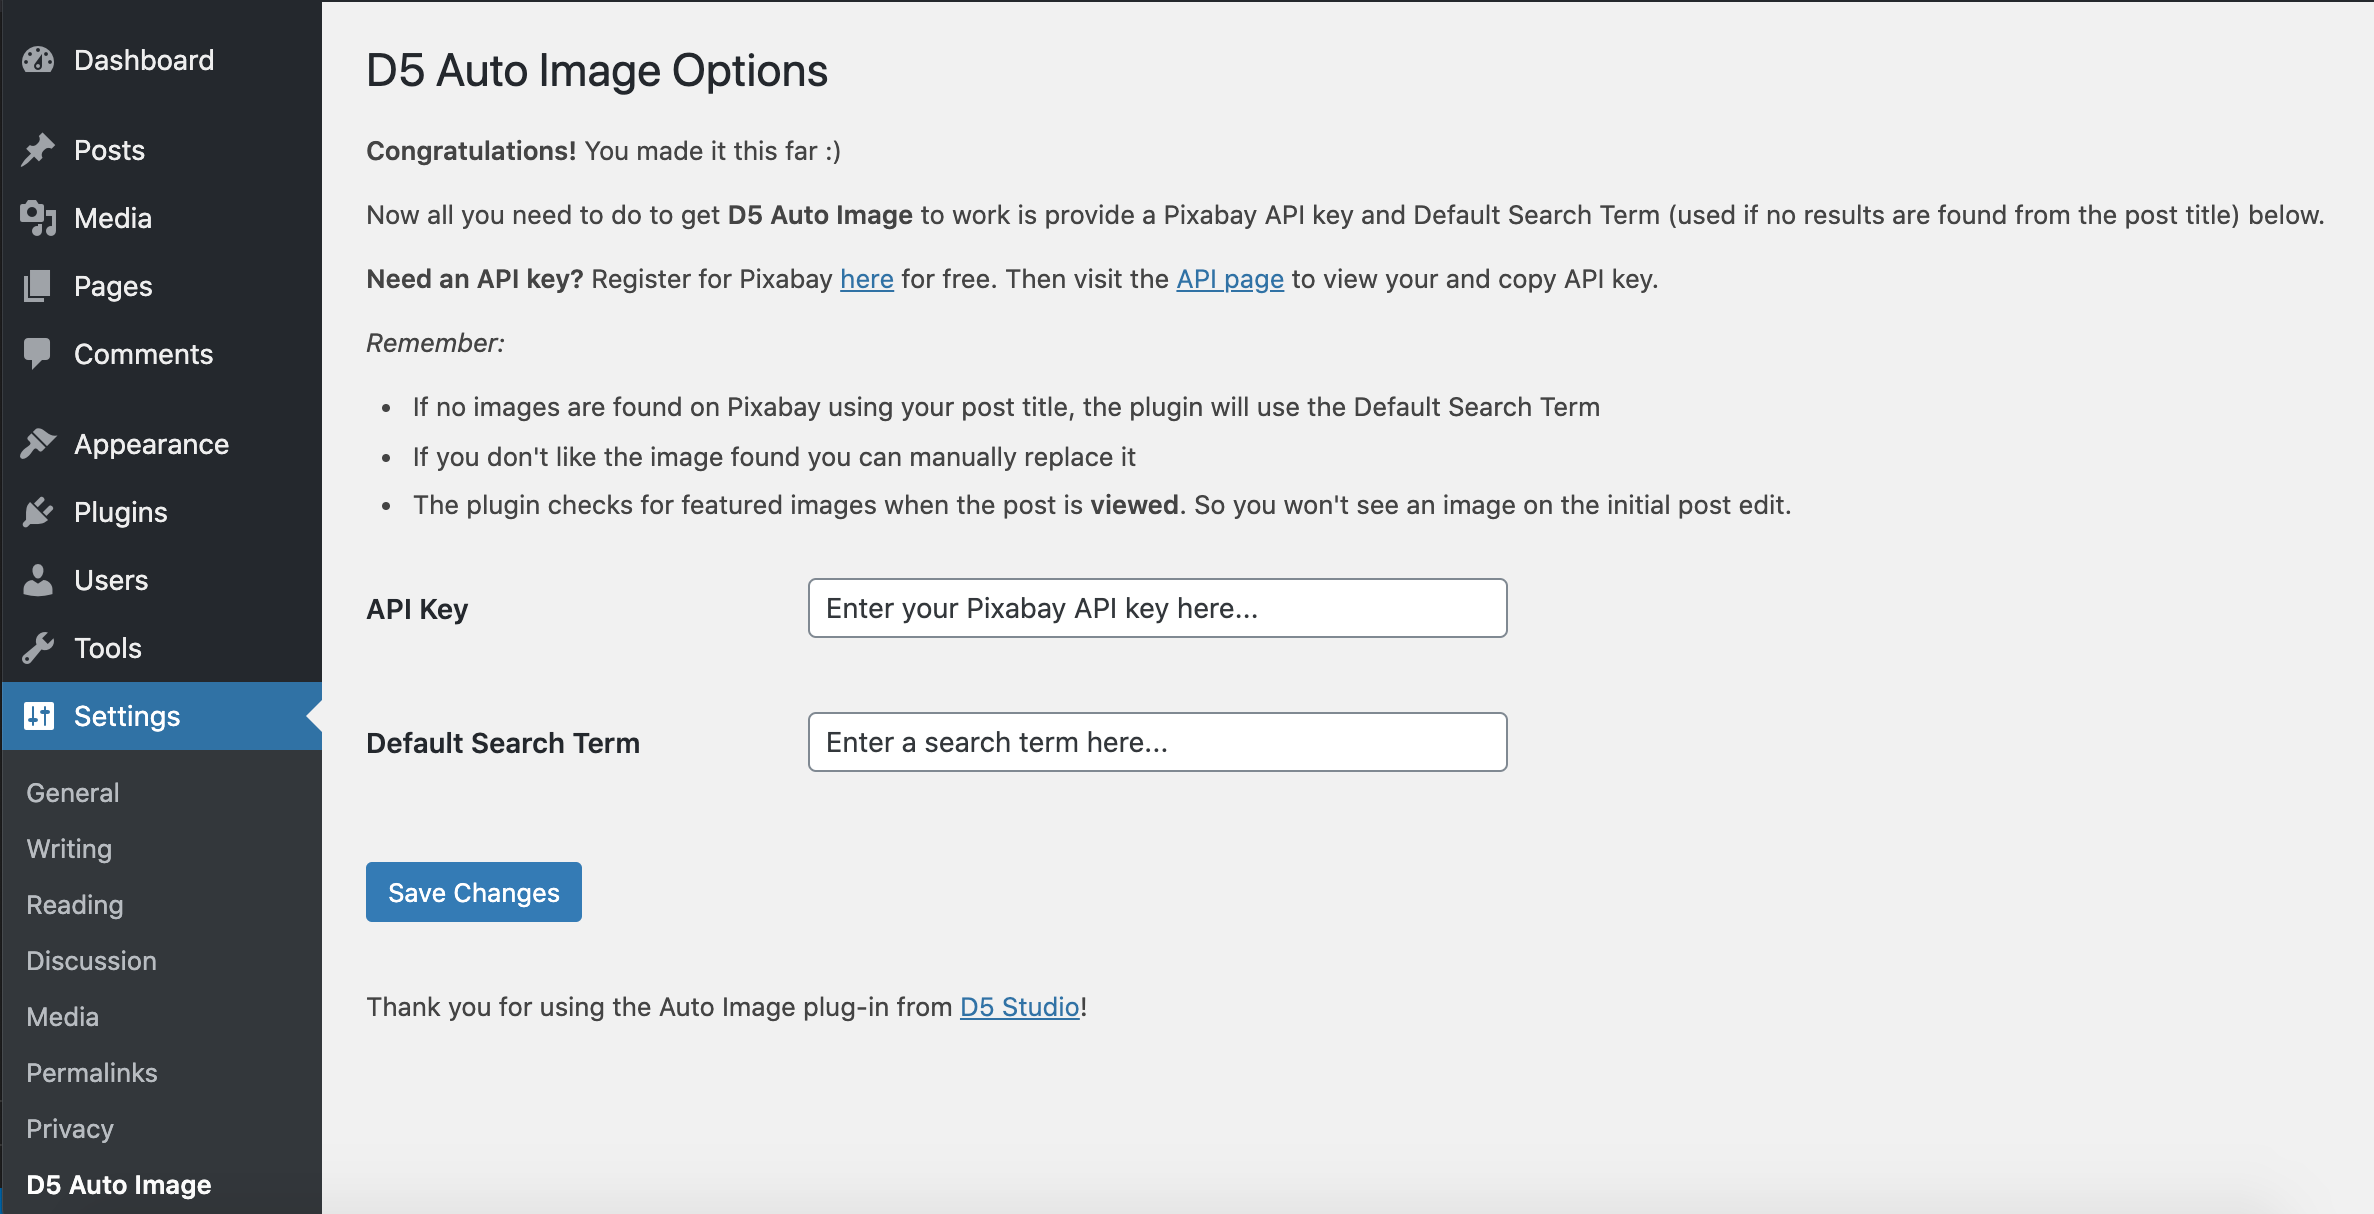Viewport: 2374px width, 1214px height.
Task: Click the bullet about manually replacing the image
Action: coord(774,457)
